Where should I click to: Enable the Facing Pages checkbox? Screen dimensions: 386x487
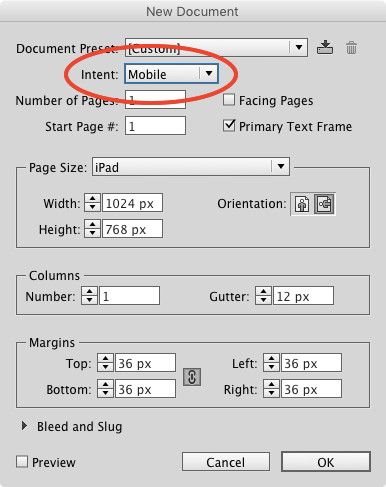point(229,100)
